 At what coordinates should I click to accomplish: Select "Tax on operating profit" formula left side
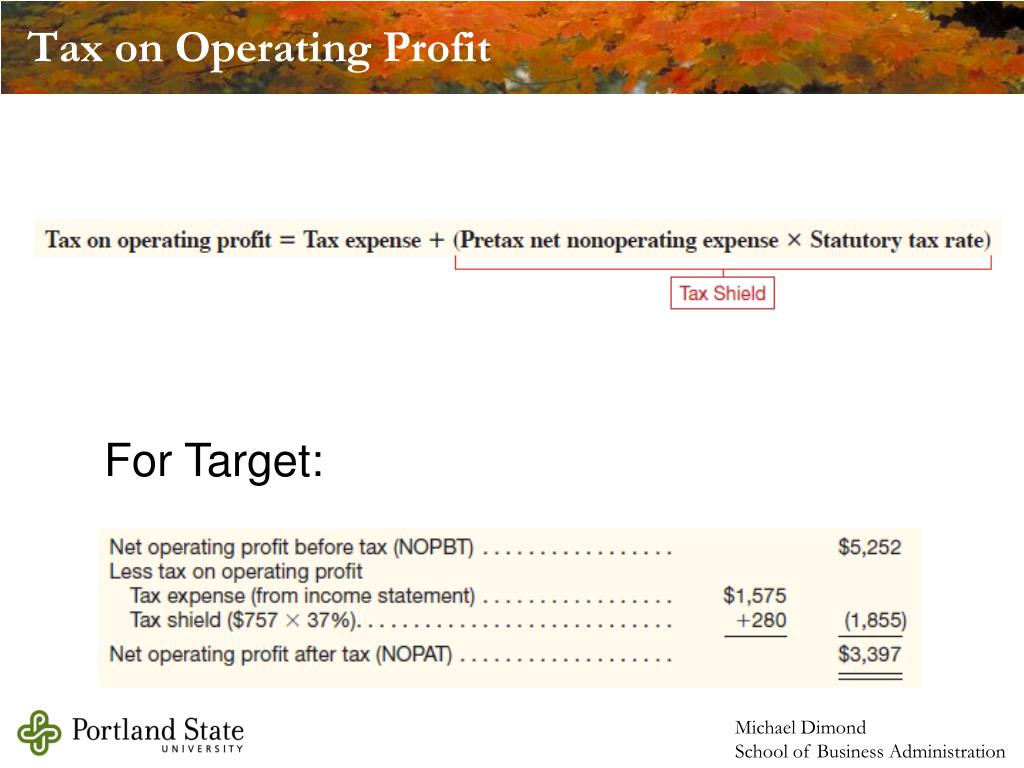click(157, 240)
